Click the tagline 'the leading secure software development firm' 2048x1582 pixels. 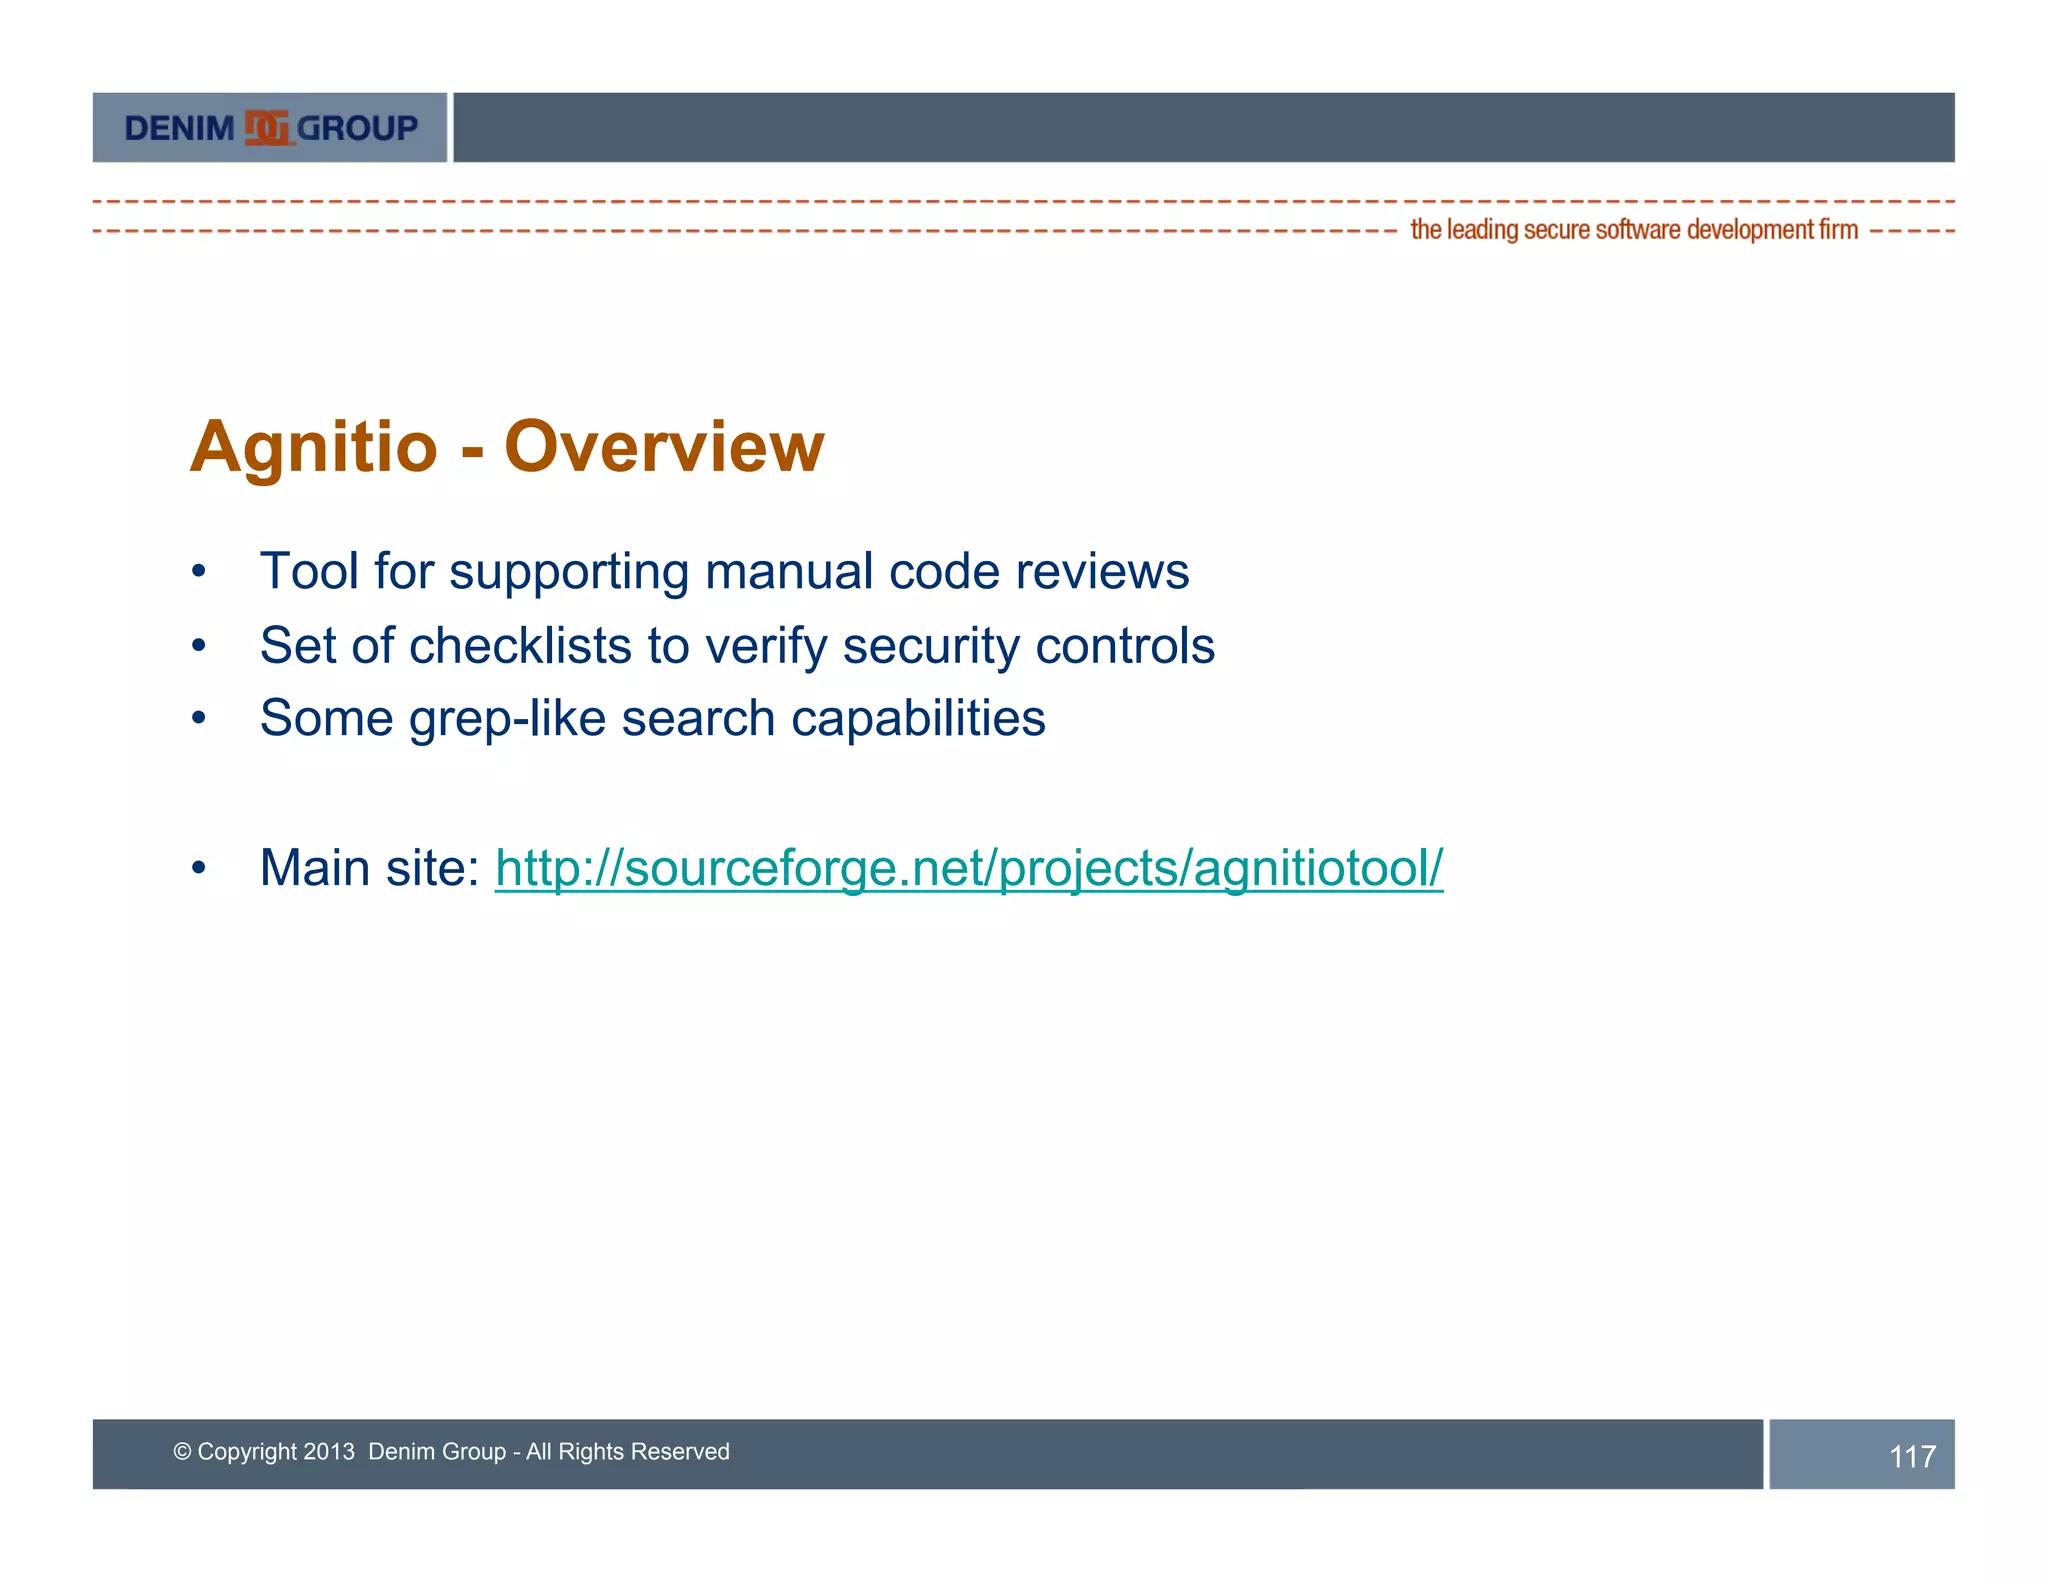point(1633,230)
